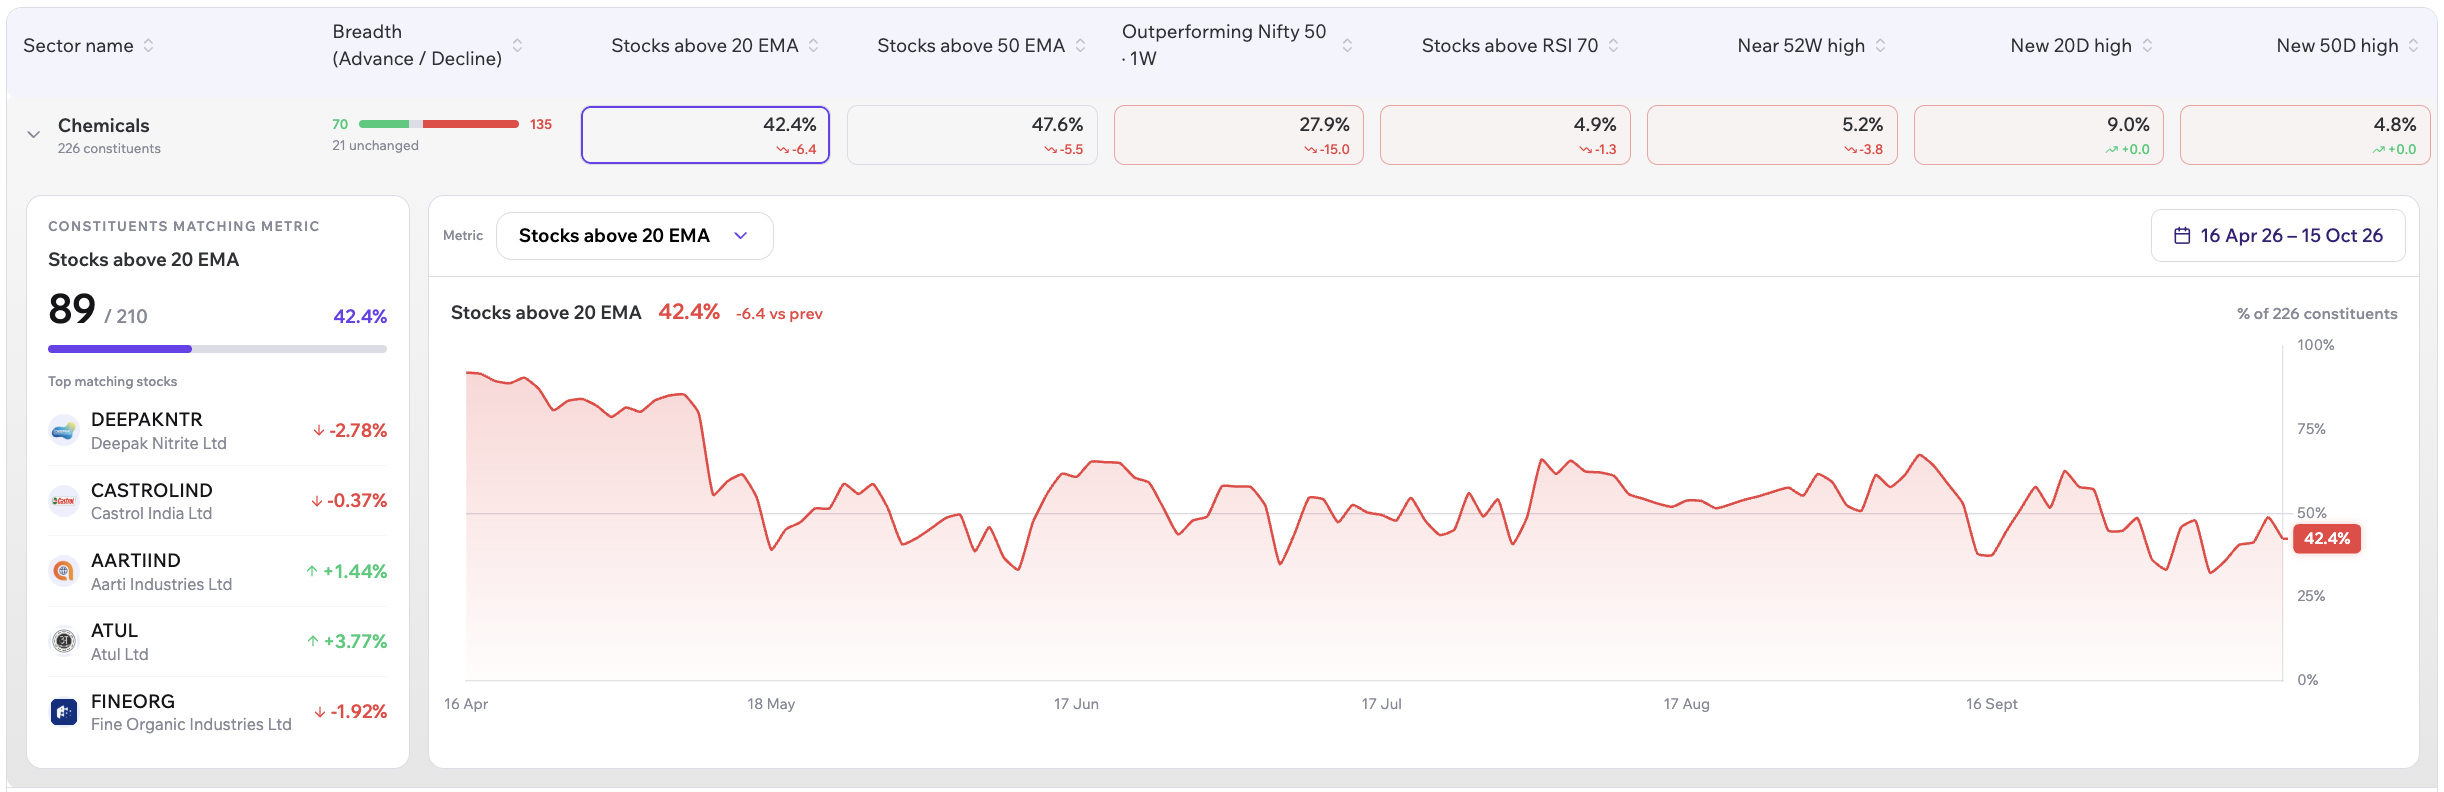Sort by Stocks above 50 EMA icon
2444x792 pixels.
click(1080, 45)
